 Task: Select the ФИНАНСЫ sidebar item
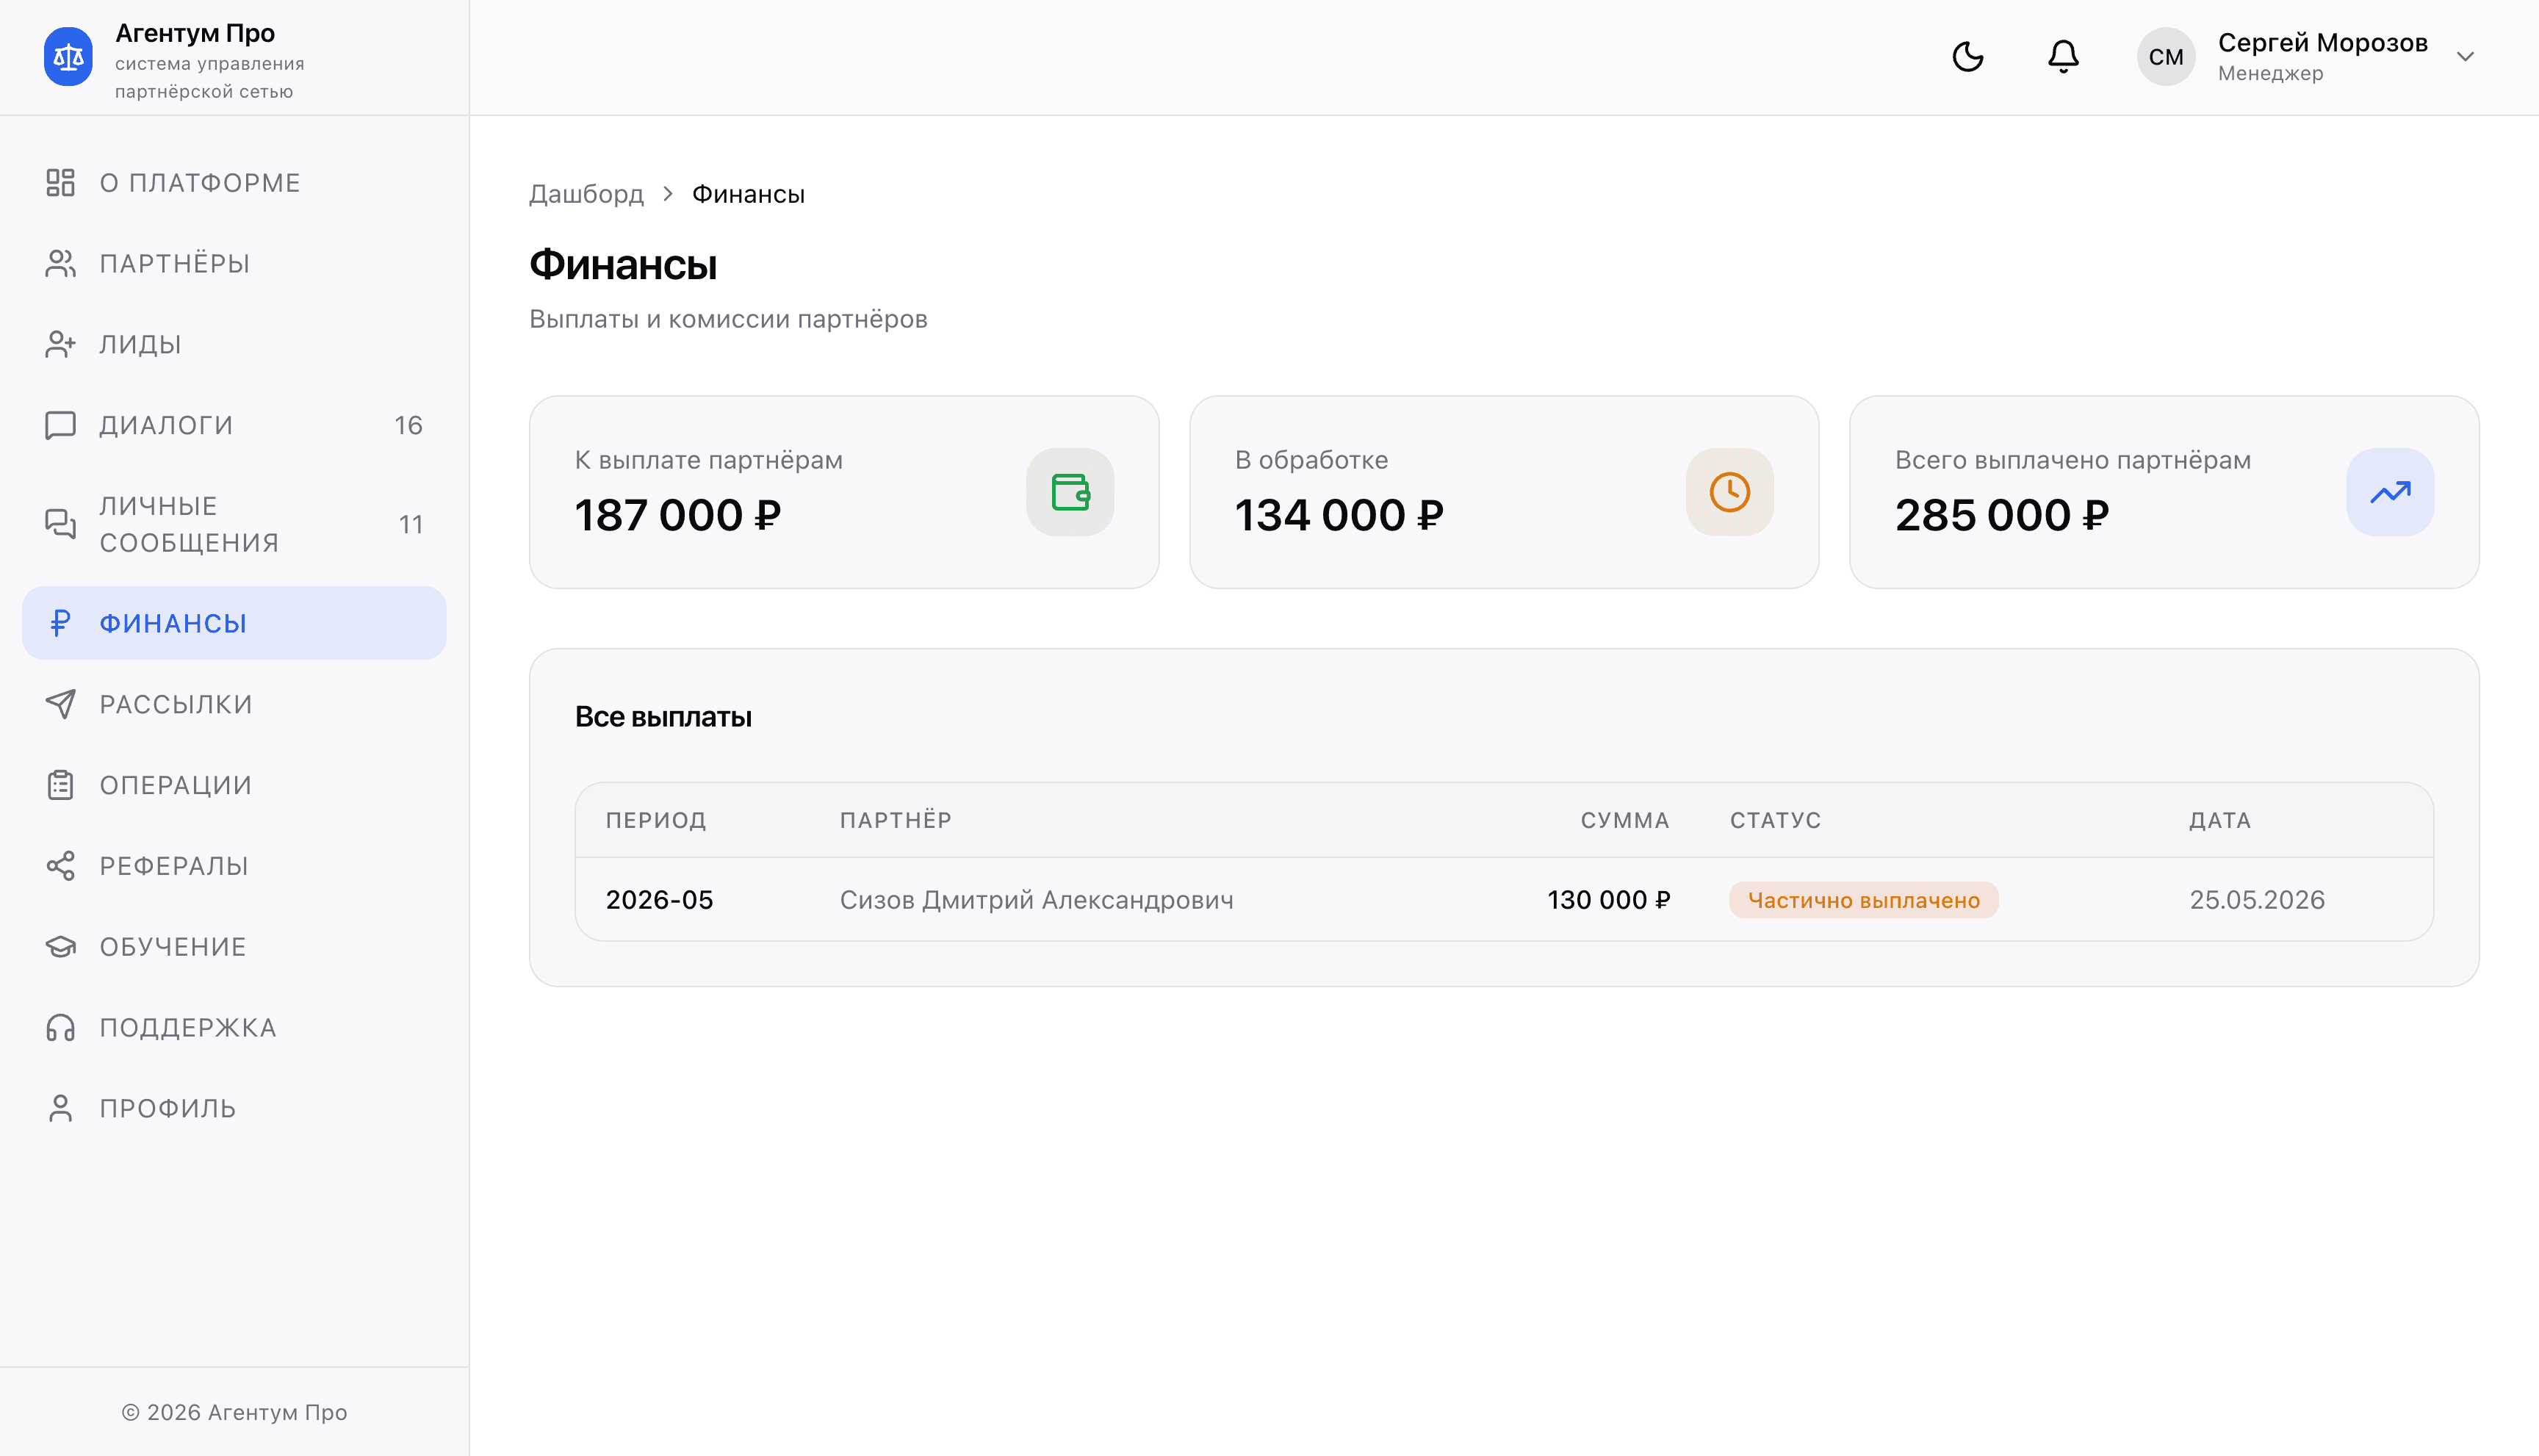234,623
